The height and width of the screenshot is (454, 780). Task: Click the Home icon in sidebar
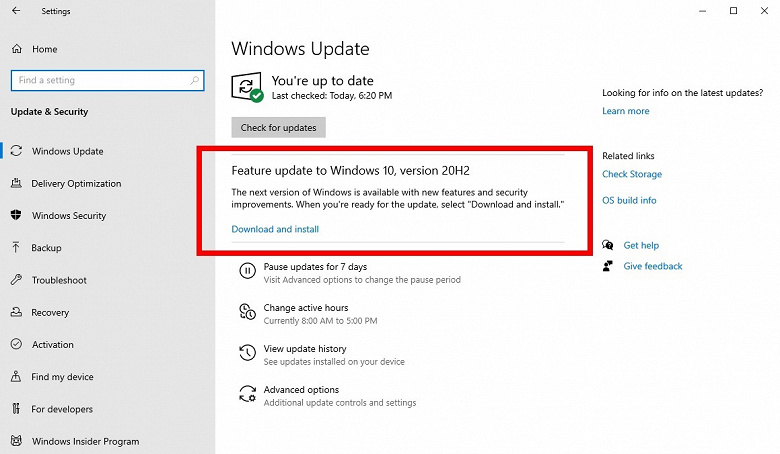tap(17, 48)
